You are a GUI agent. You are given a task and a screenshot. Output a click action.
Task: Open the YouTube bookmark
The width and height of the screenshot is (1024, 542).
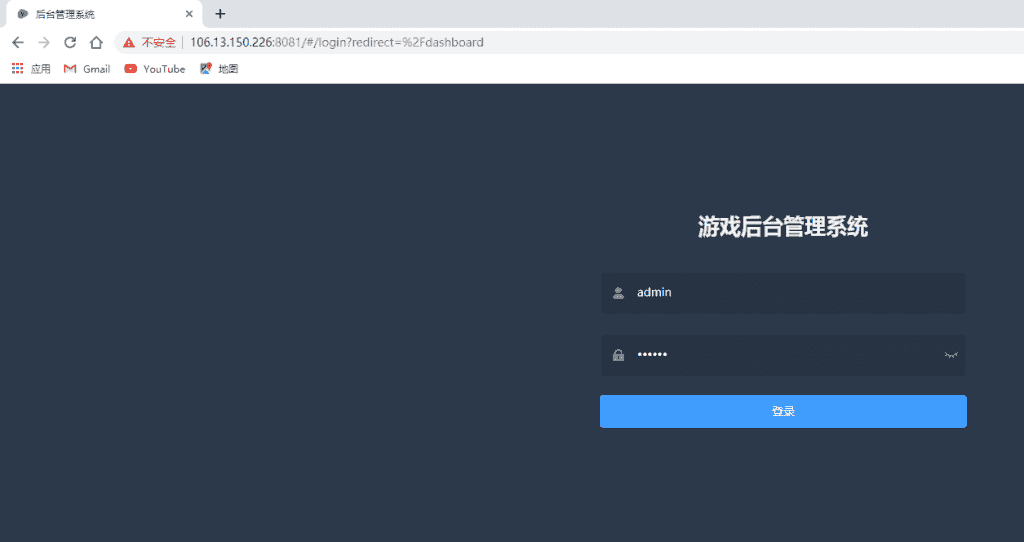click(155, 69)
